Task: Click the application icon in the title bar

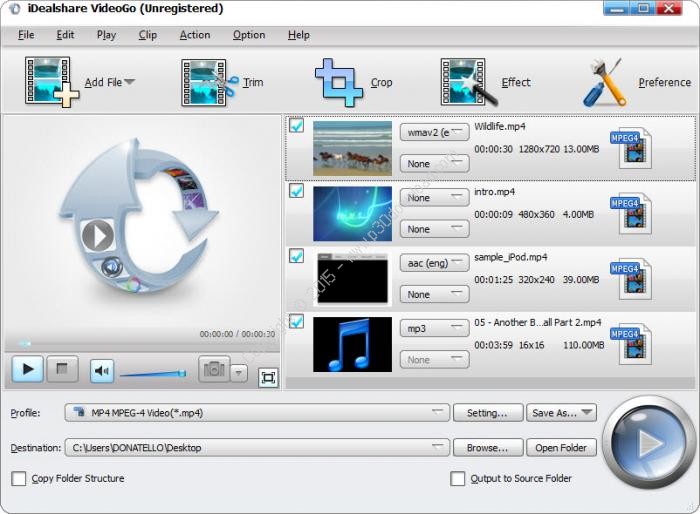Action: 15,8
